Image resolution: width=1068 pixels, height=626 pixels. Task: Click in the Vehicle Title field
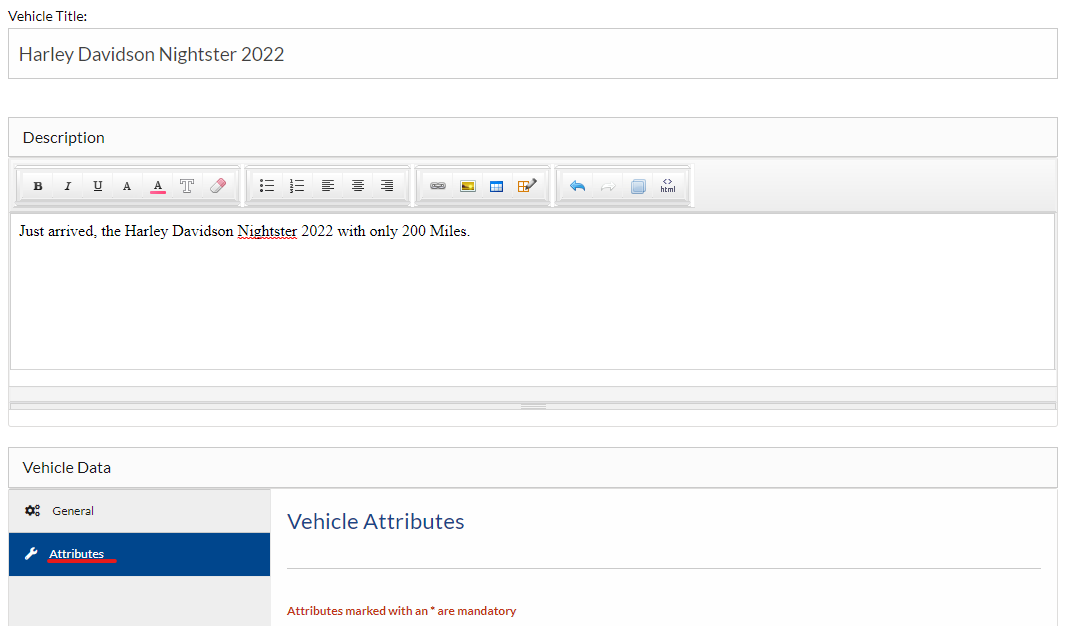pos(532,54)
